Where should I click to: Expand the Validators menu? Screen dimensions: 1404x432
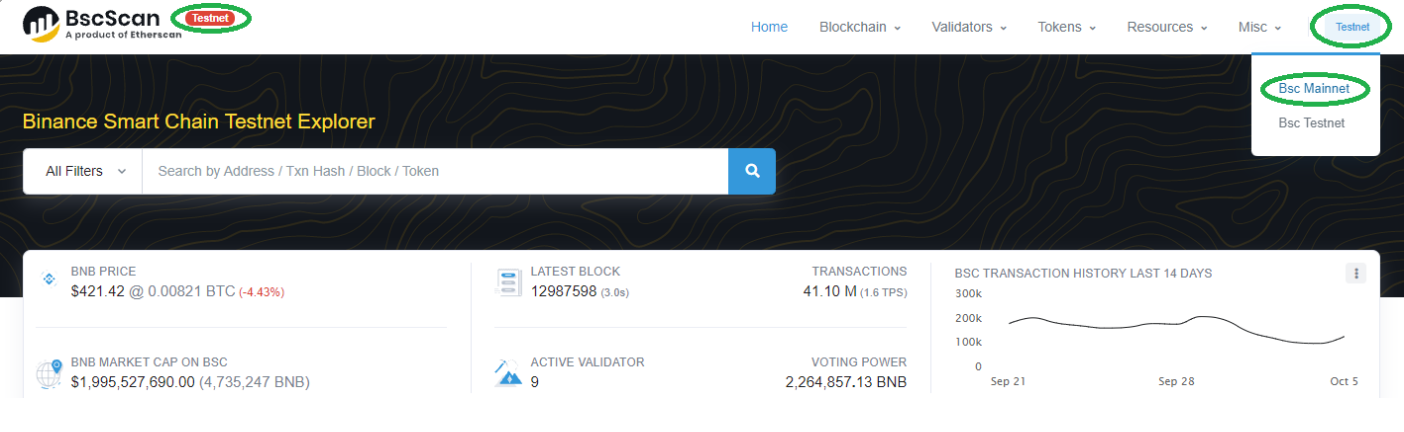[x=968, y=27]
